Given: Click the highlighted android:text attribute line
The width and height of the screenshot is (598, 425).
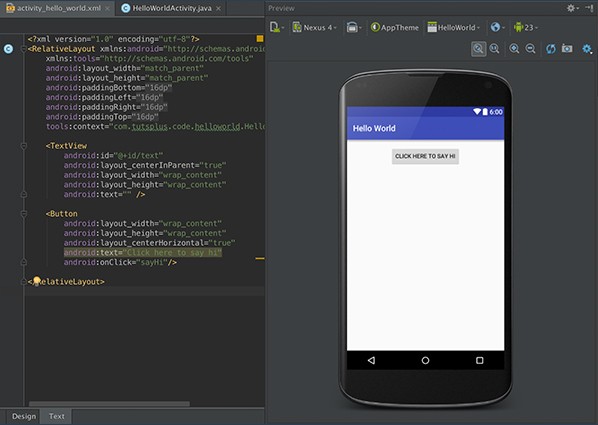Looking at the screenshot, I should point(143,253).
